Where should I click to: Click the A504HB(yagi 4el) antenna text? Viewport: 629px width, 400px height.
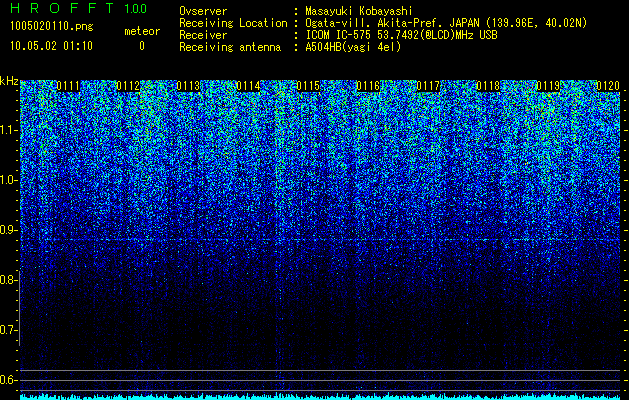coord(353,47)
